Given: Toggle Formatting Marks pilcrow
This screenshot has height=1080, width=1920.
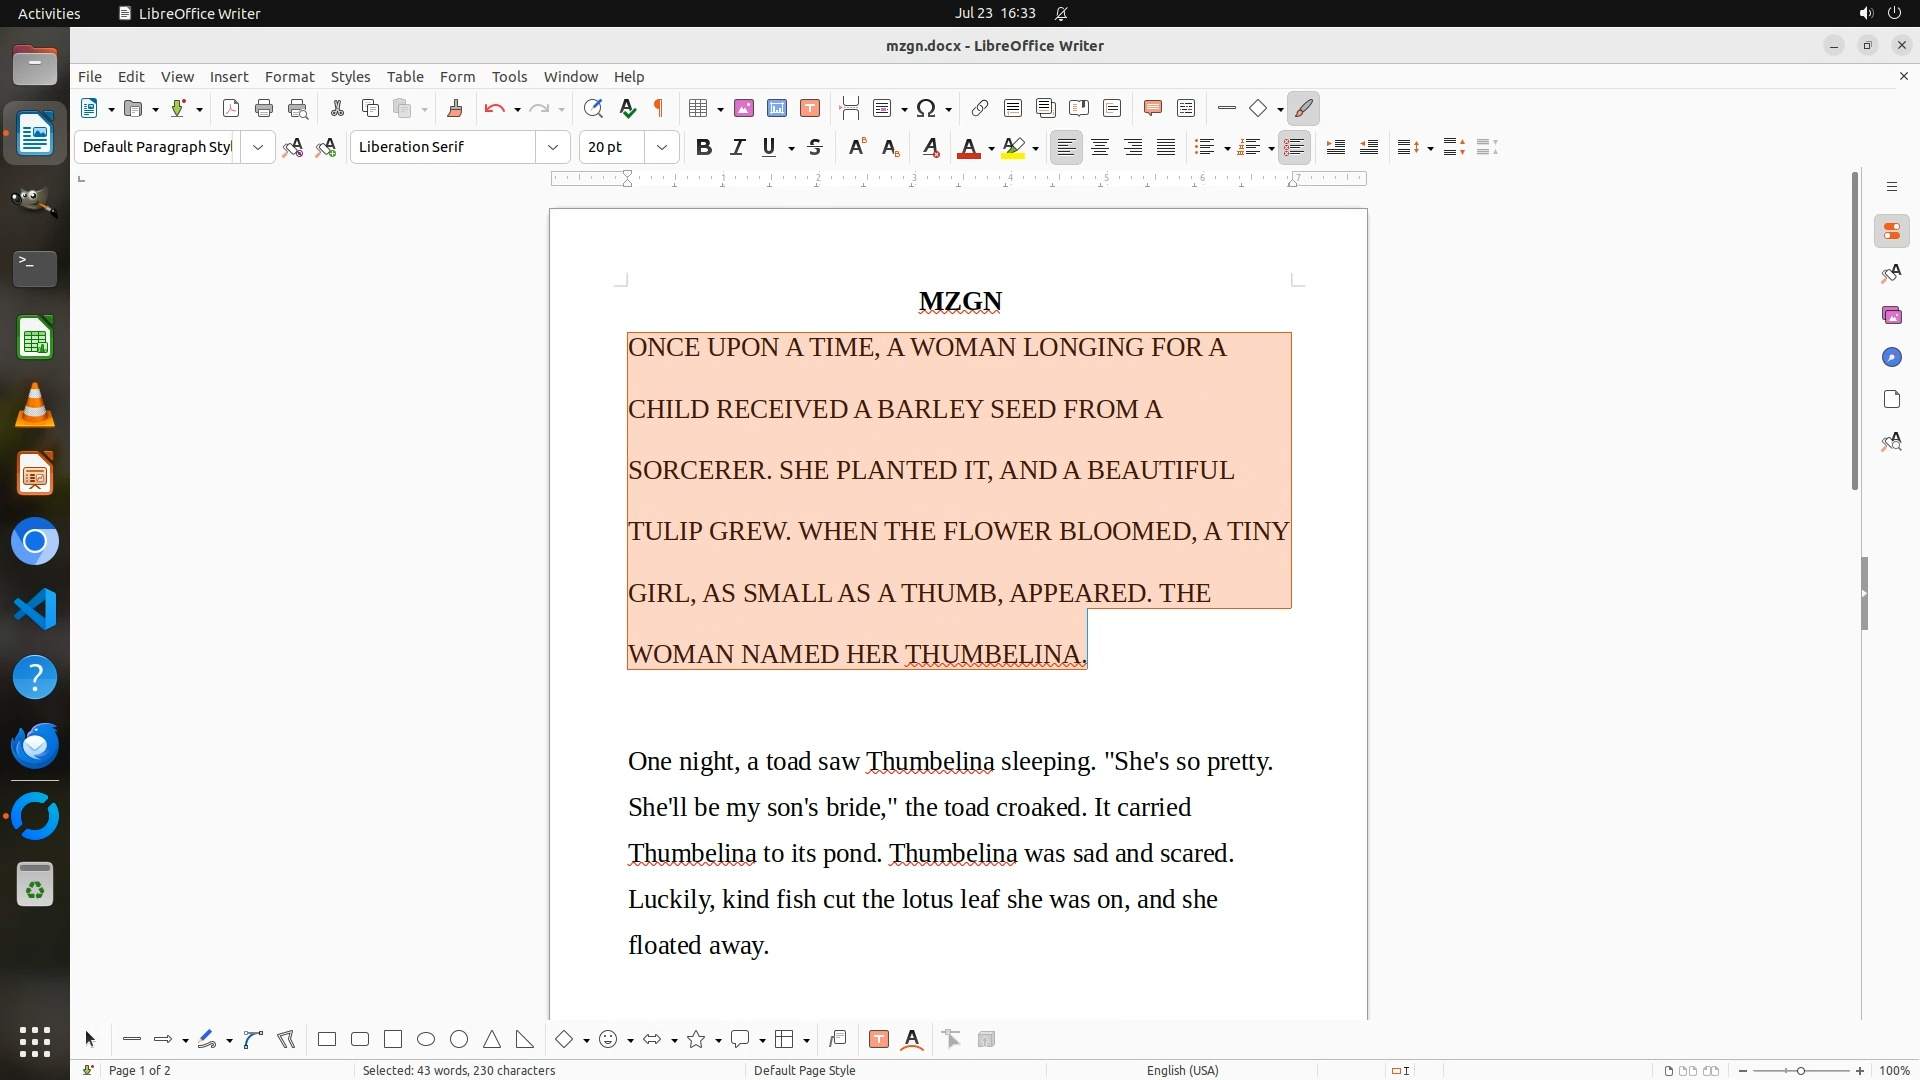Looking at the screenshot, I should 659,108.
